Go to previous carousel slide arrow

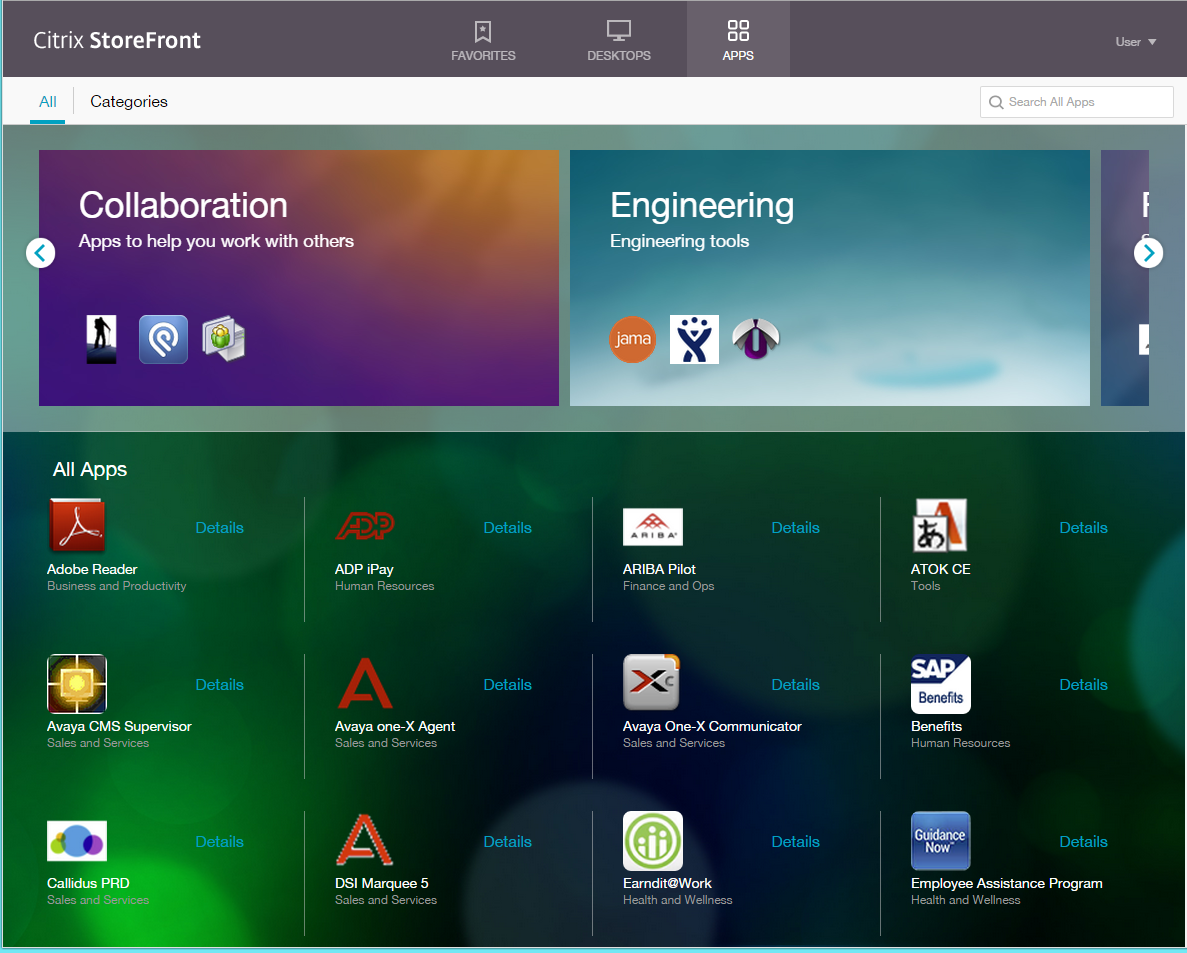pyautogui.click(x=40, y=253)
